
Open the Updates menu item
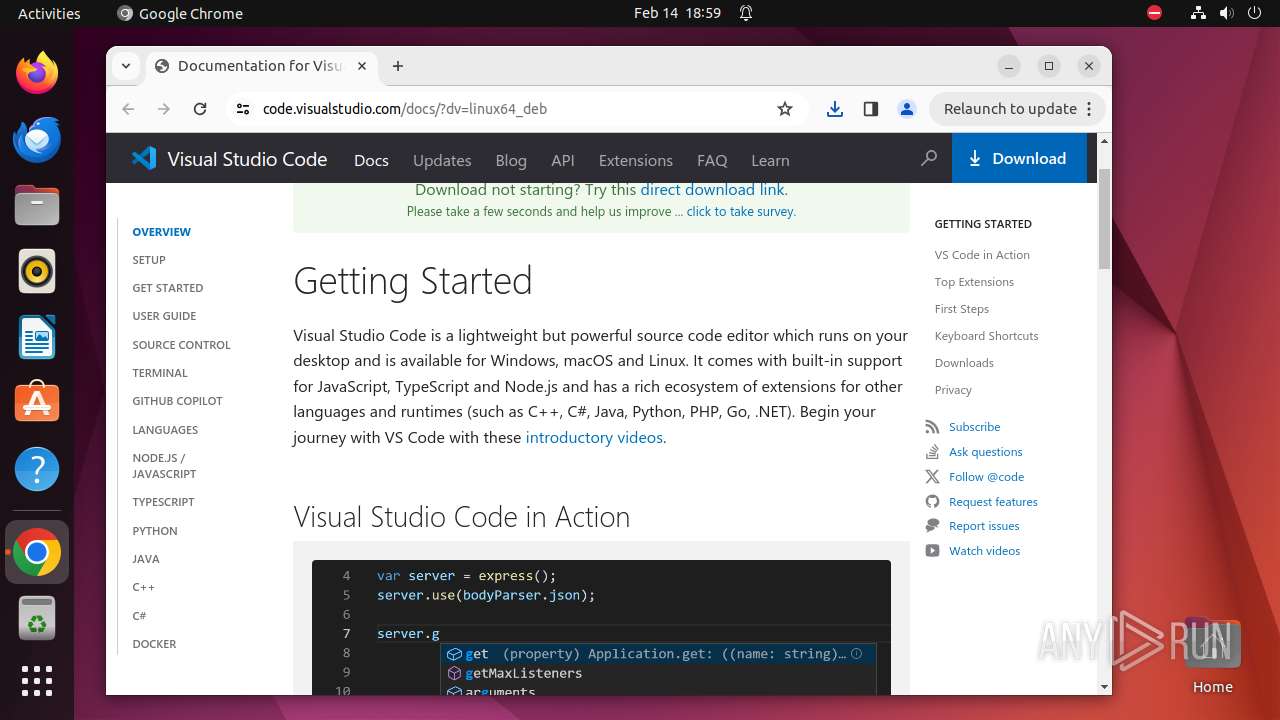(442, 160)
